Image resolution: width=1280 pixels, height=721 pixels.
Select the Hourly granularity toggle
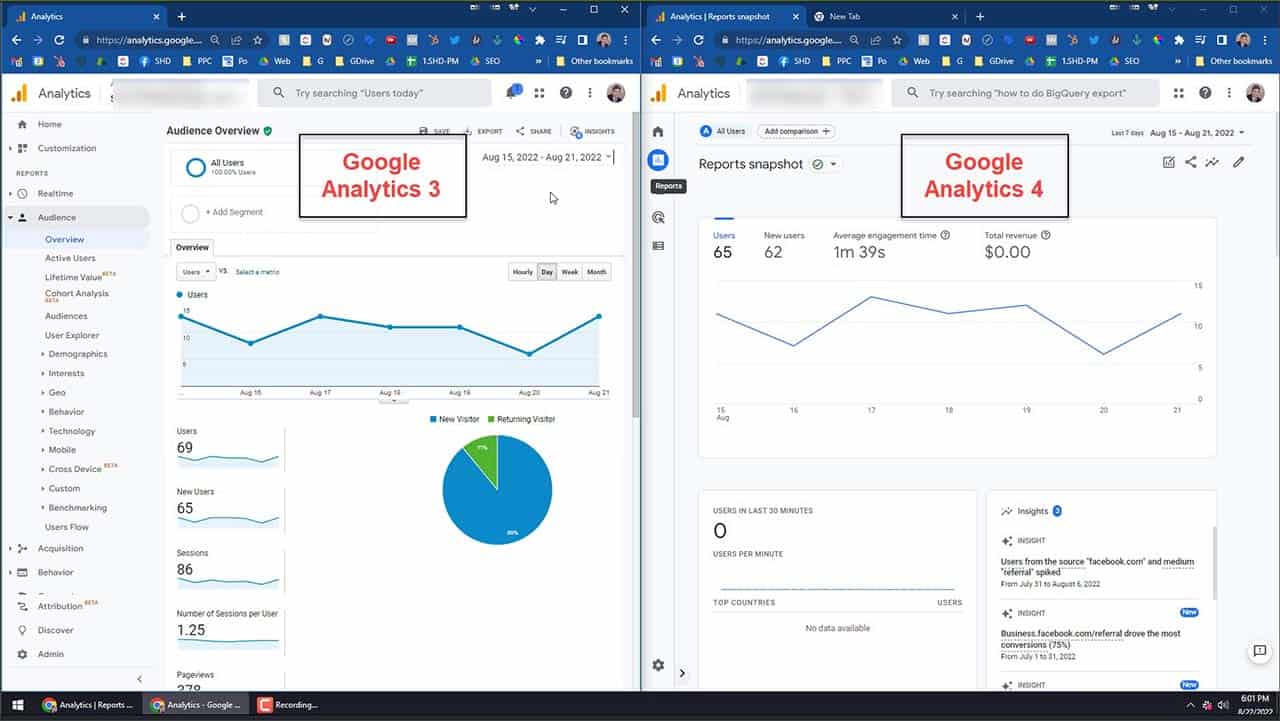point(522,272)
